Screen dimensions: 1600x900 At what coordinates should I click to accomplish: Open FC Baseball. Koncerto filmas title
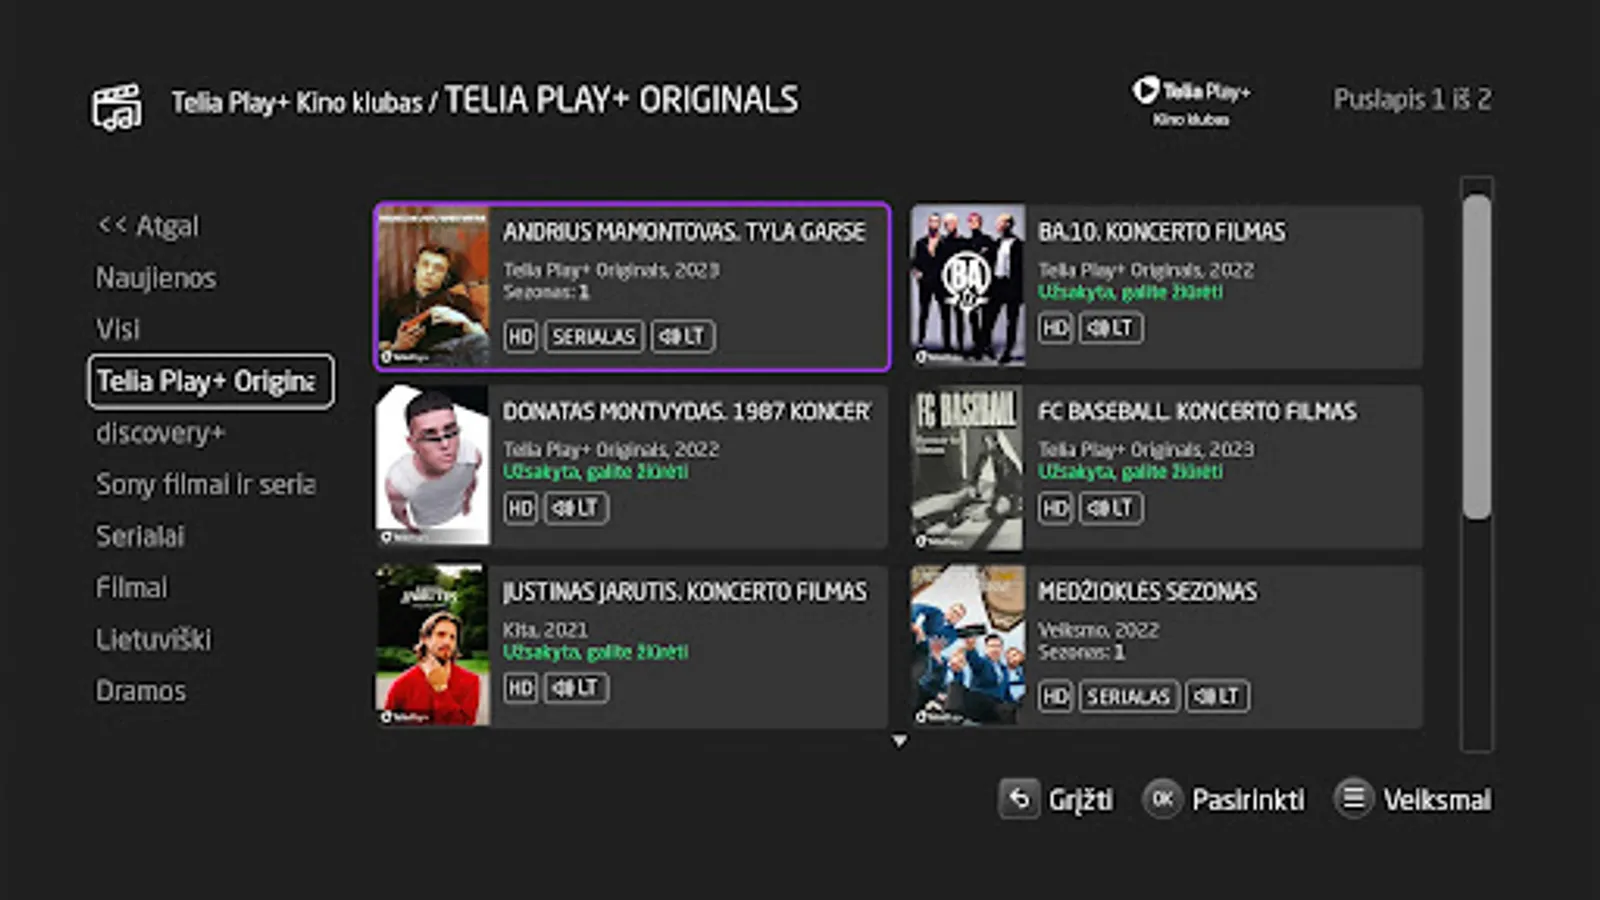pyautogui.click(x=1197, y=411)
